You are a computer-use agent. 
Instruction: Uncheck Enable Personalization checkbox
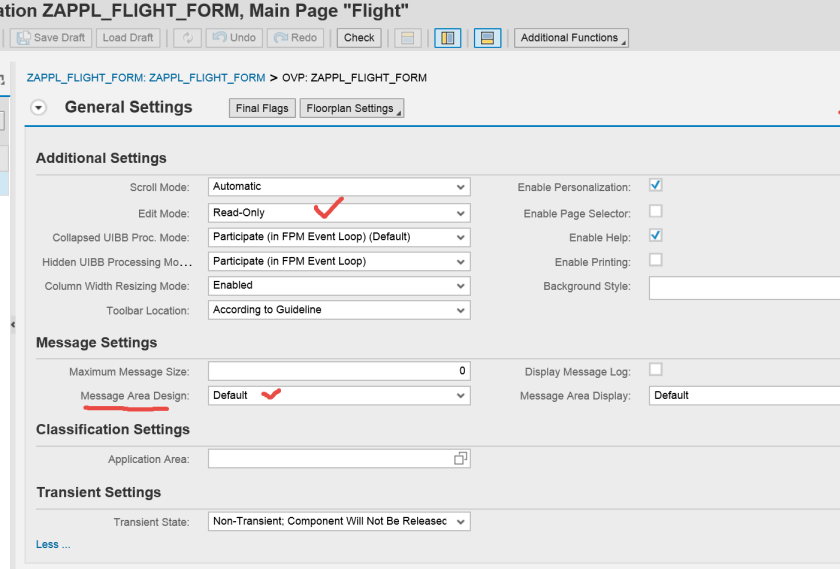(655, 185)
